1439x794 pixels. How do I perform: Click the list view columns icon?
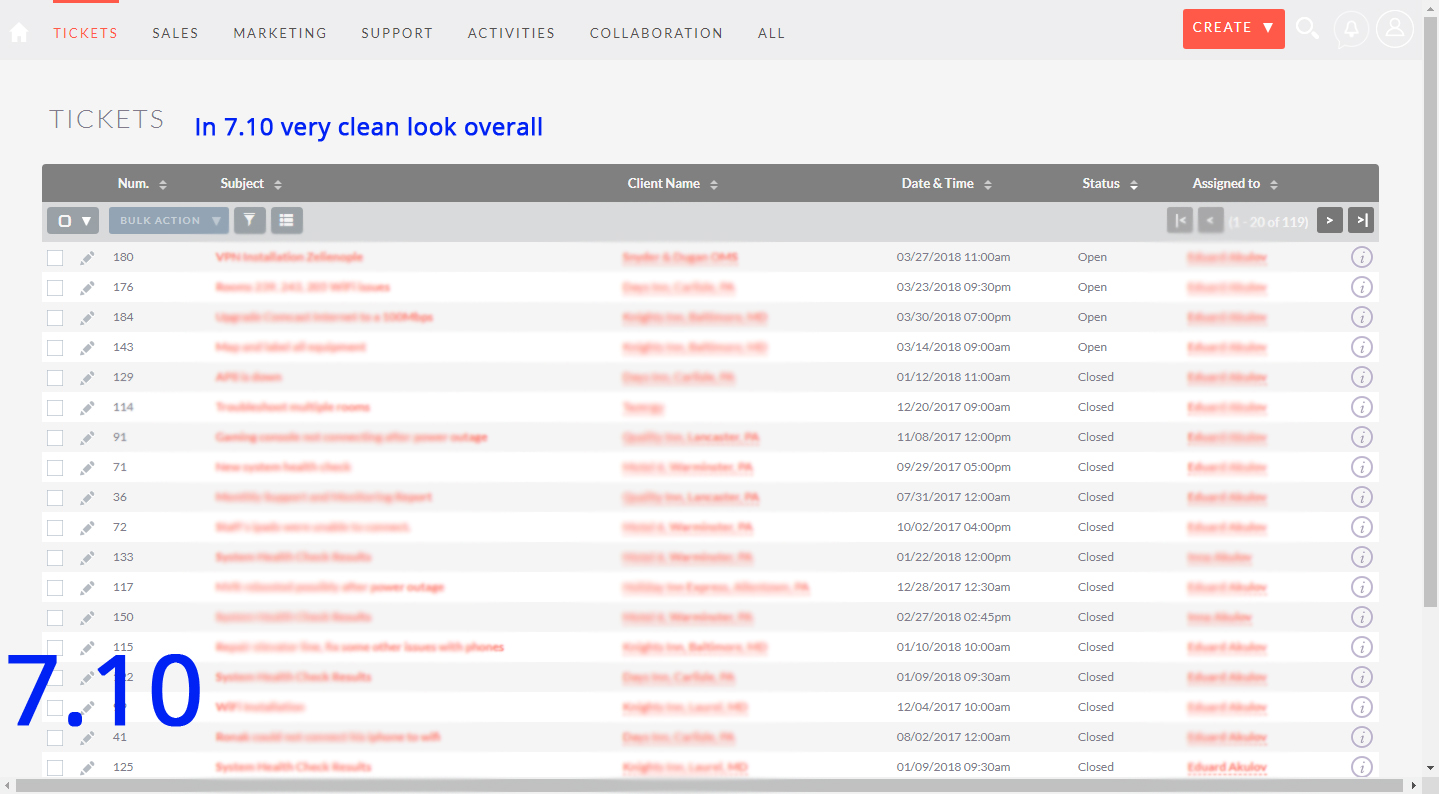tap(287, 220)
